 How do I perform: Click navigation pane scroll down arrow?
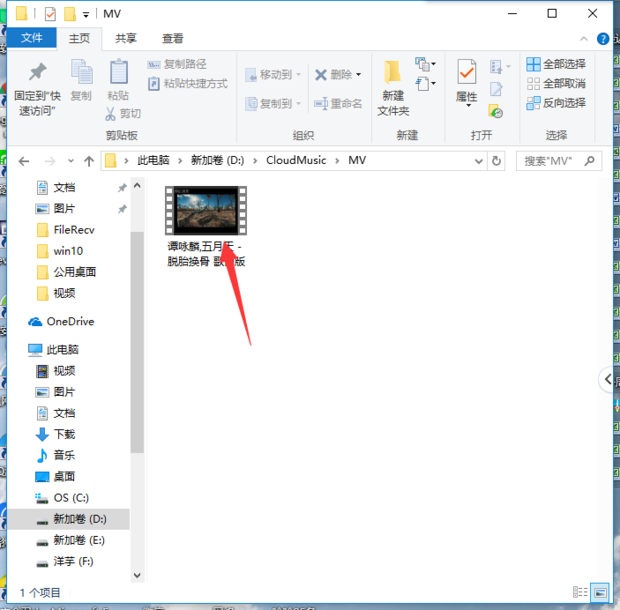pos(137,575)
